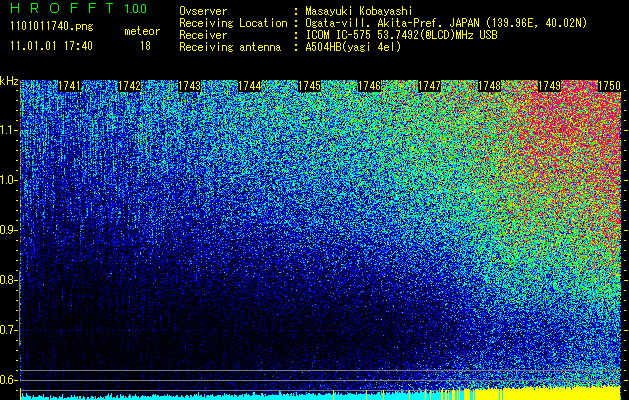Click the 0.7 frequency axis label
The image size is (629, 400).
click(9, 330)
